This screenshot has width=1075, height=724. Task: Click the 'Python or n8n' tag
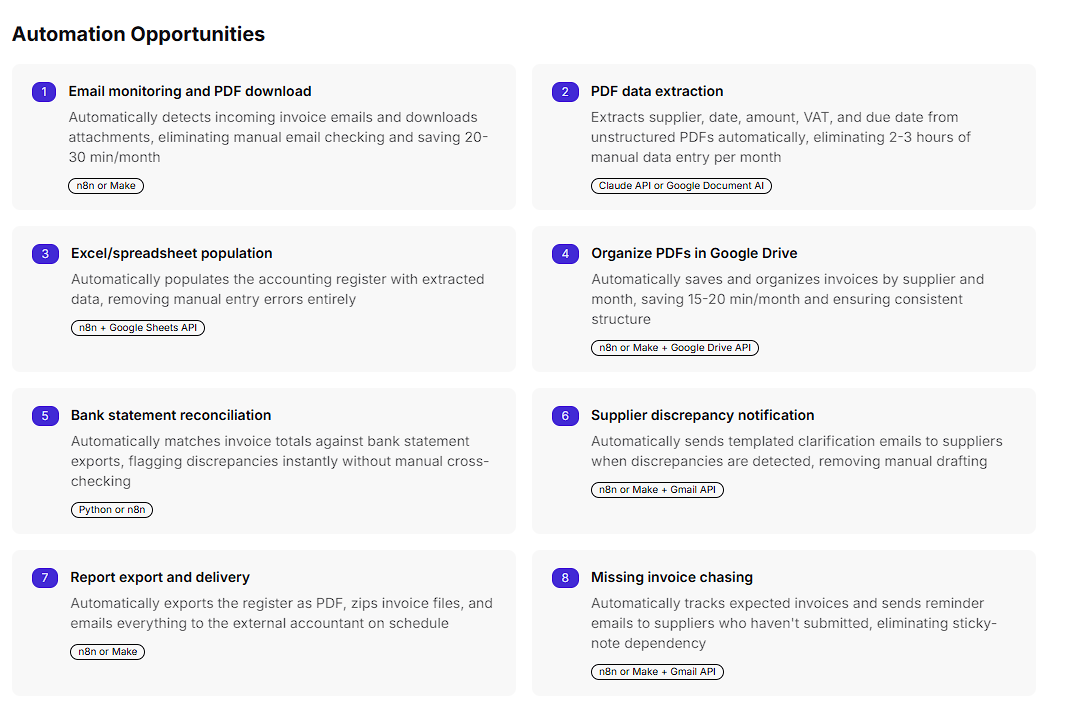click(x=111, y=510)
